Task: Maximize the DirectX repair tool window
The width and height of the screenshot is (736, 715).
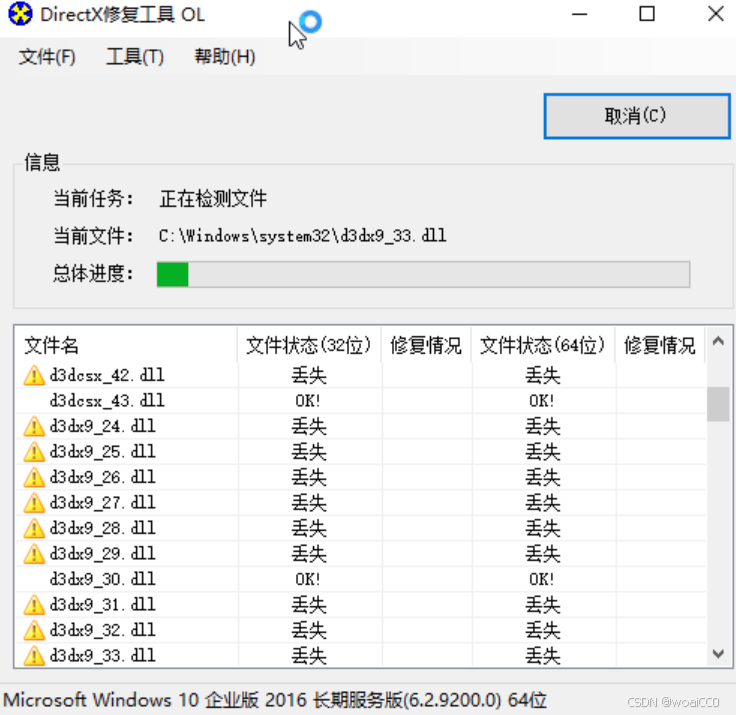Action: coord(647,14)
